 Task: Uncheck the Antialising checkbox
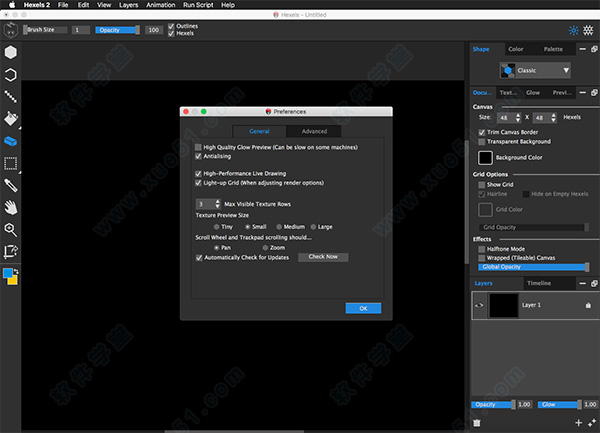[198, 156]
